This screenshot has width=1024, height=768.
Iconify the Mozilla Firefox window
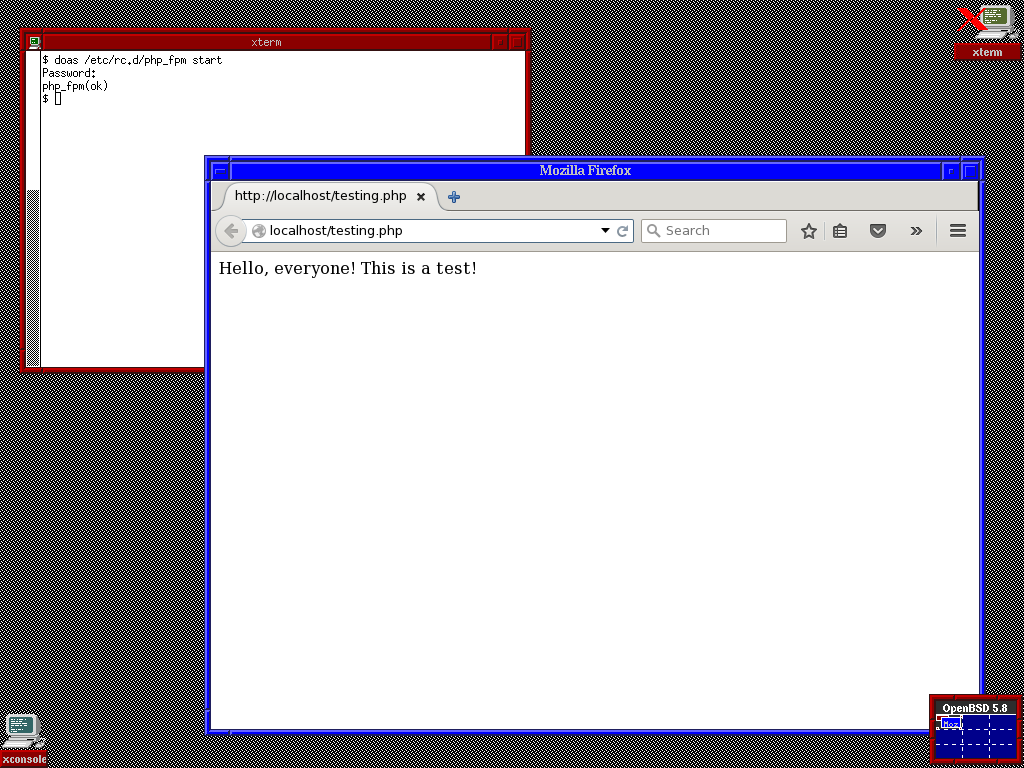[951, 171]
